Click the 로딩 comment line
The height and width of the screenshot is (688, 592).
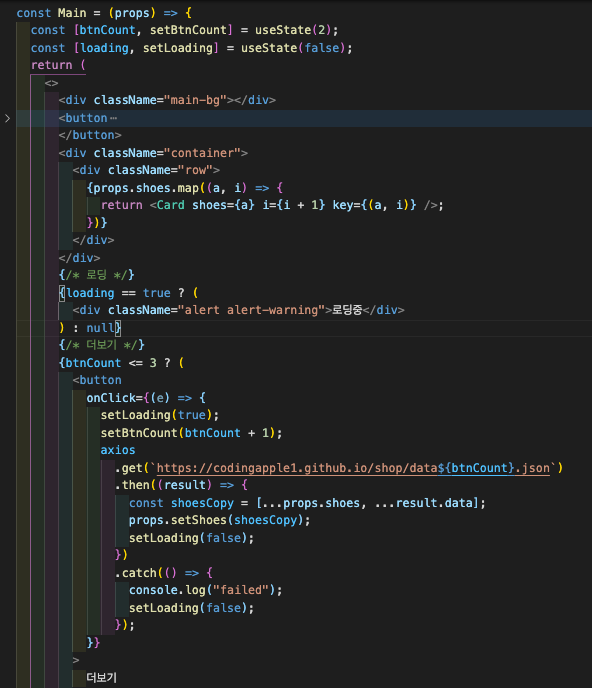(97, 275)
